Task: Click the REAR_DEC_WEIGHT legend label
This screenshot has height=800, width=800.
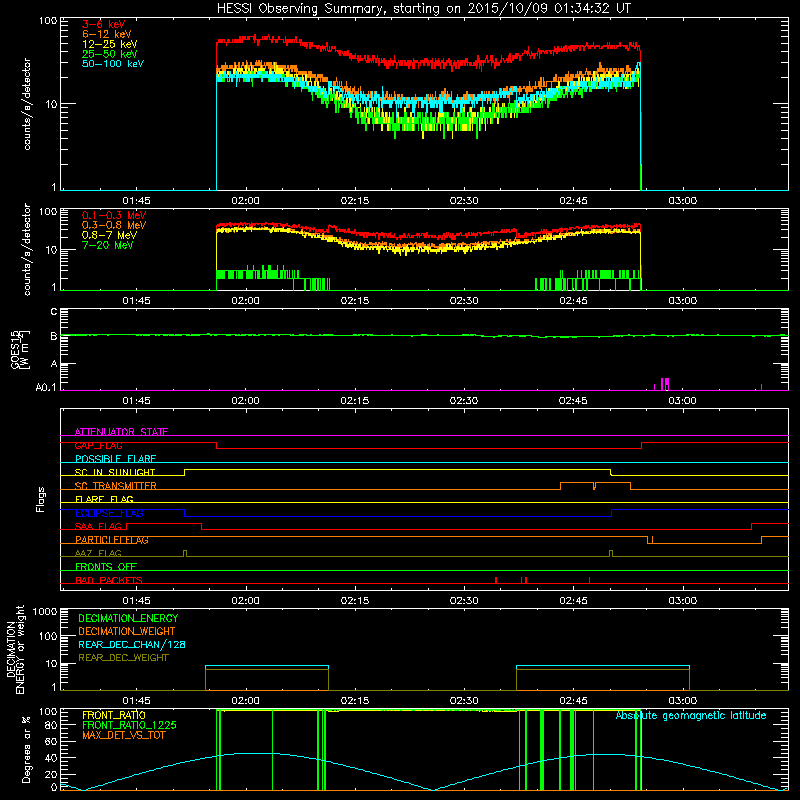Action: coord(123,658)
